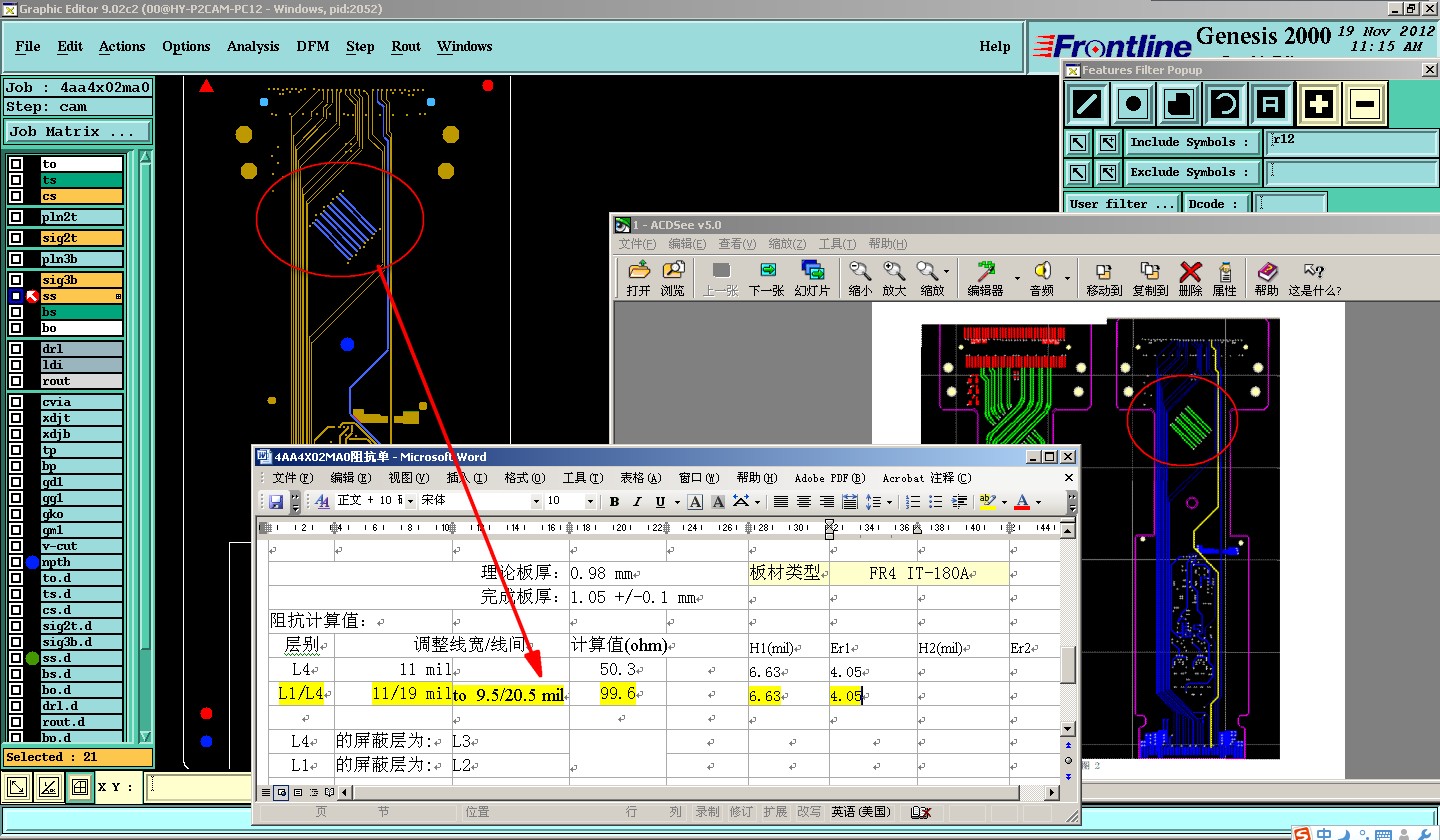Open the dropdown arrow next to 编辑器 in ACDSee
This screenshot has height=840, width=1440.
tap(1017, 278)
